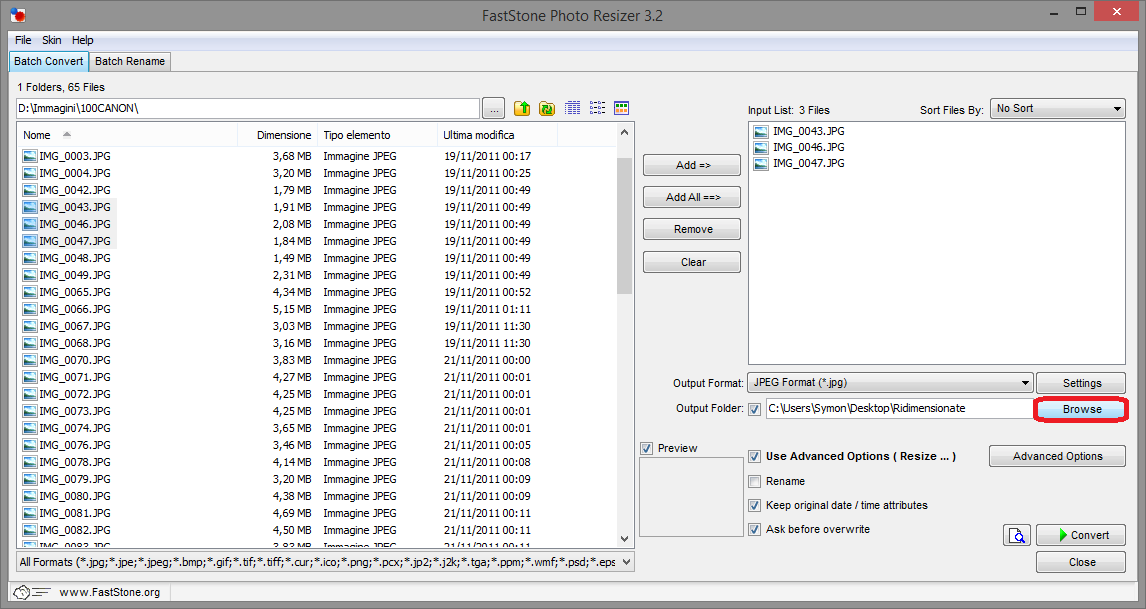This screenshot has width=1146, height=609.
Task: Click the source folder path field
Action: point(248,108)
